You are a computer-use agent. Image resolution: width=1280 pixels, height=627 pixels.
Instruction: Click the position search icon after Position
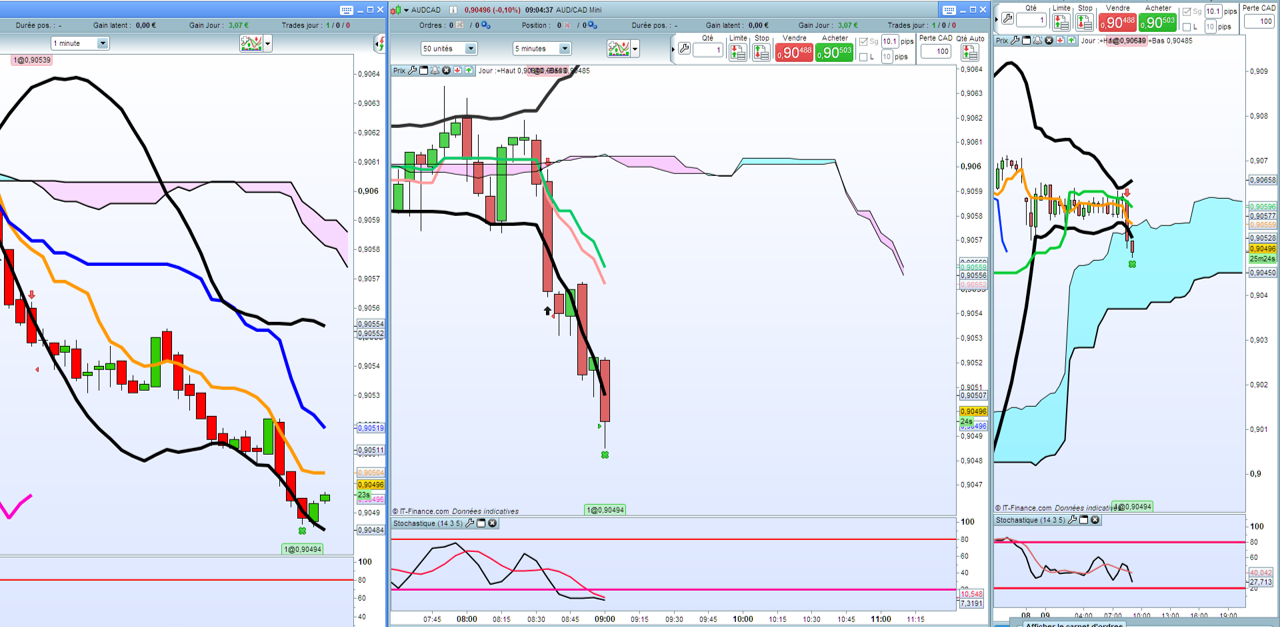click(592, 25)
